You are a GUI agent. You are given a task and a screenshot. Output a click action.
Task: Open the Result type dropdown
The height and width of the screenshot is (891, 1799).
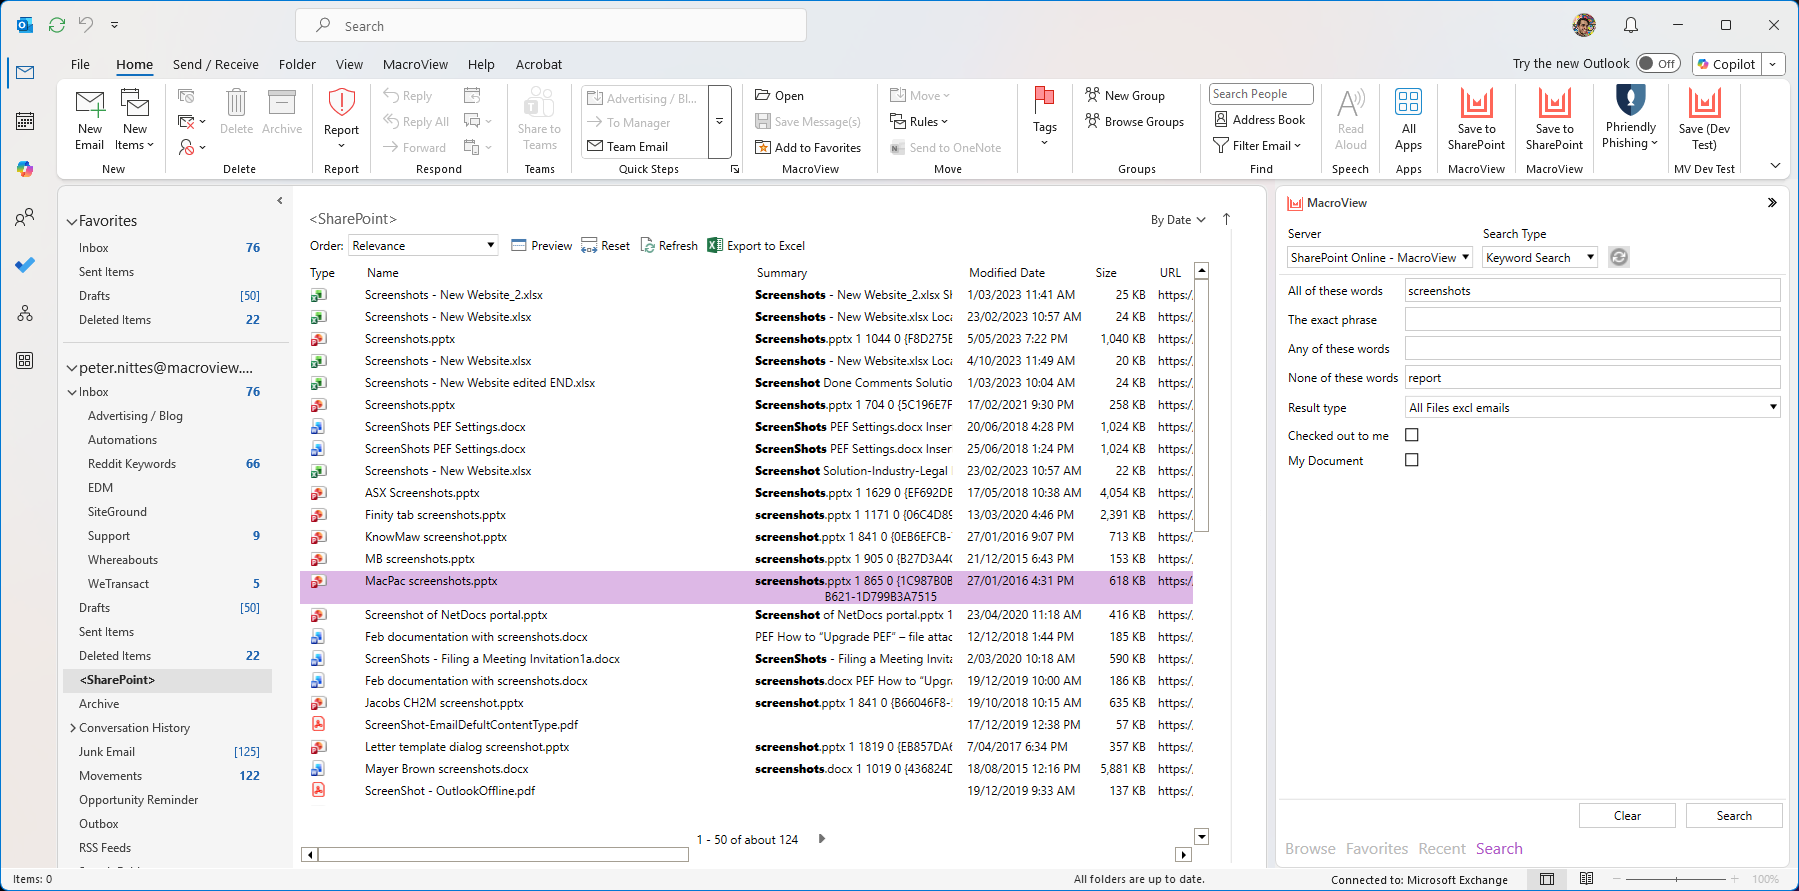point(1593,408)
